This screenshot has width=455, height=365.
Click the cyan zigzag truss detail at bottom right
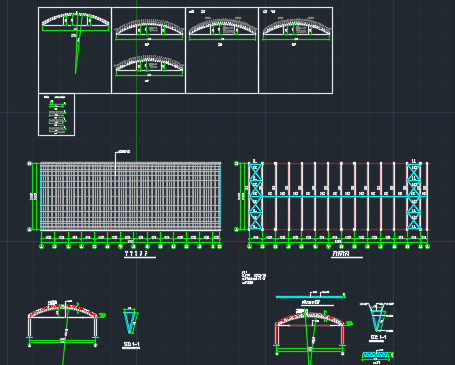coord(377,356)
